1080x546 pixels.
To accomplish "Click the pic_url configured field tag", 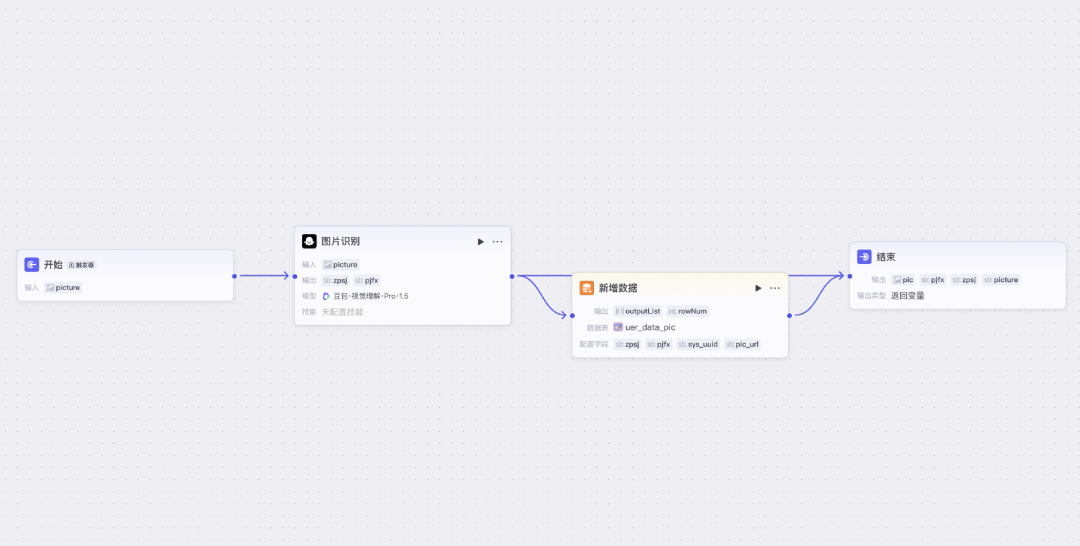I will tap(742, 344).
